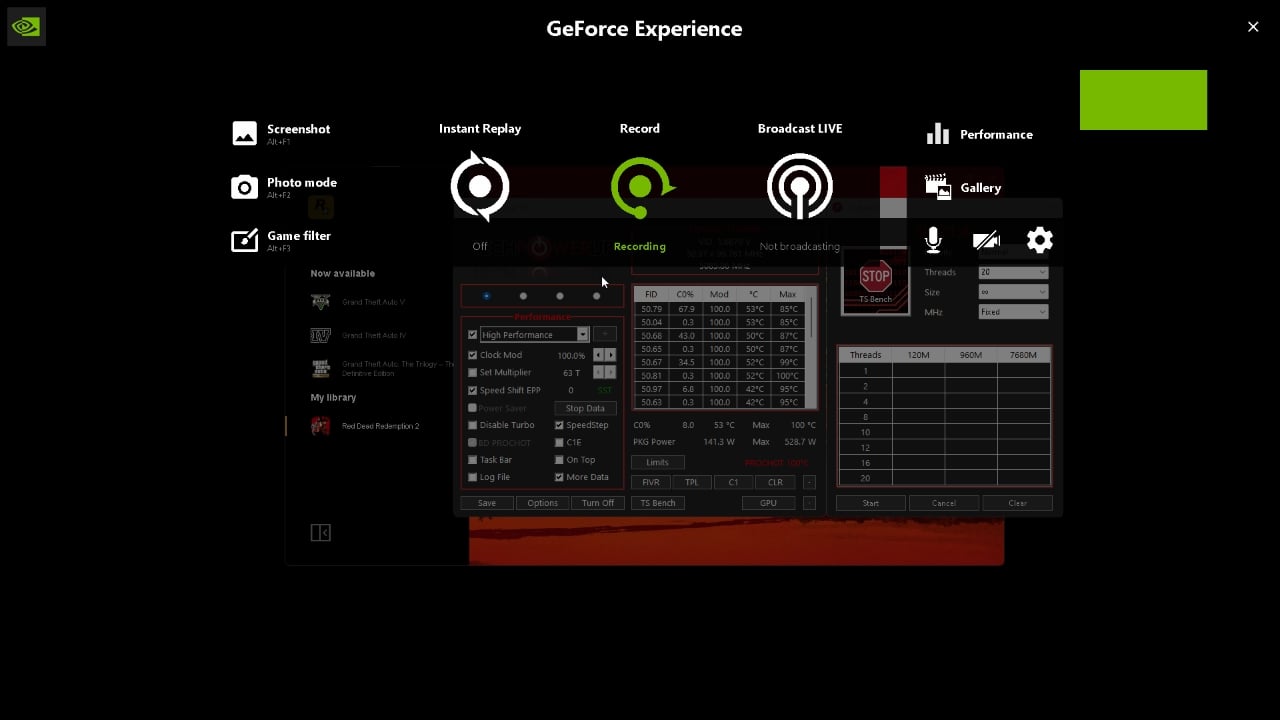Toggle the SpeedStep checkbox
The width and height of the screenshot is (1280, 720).
coord(559,425)
